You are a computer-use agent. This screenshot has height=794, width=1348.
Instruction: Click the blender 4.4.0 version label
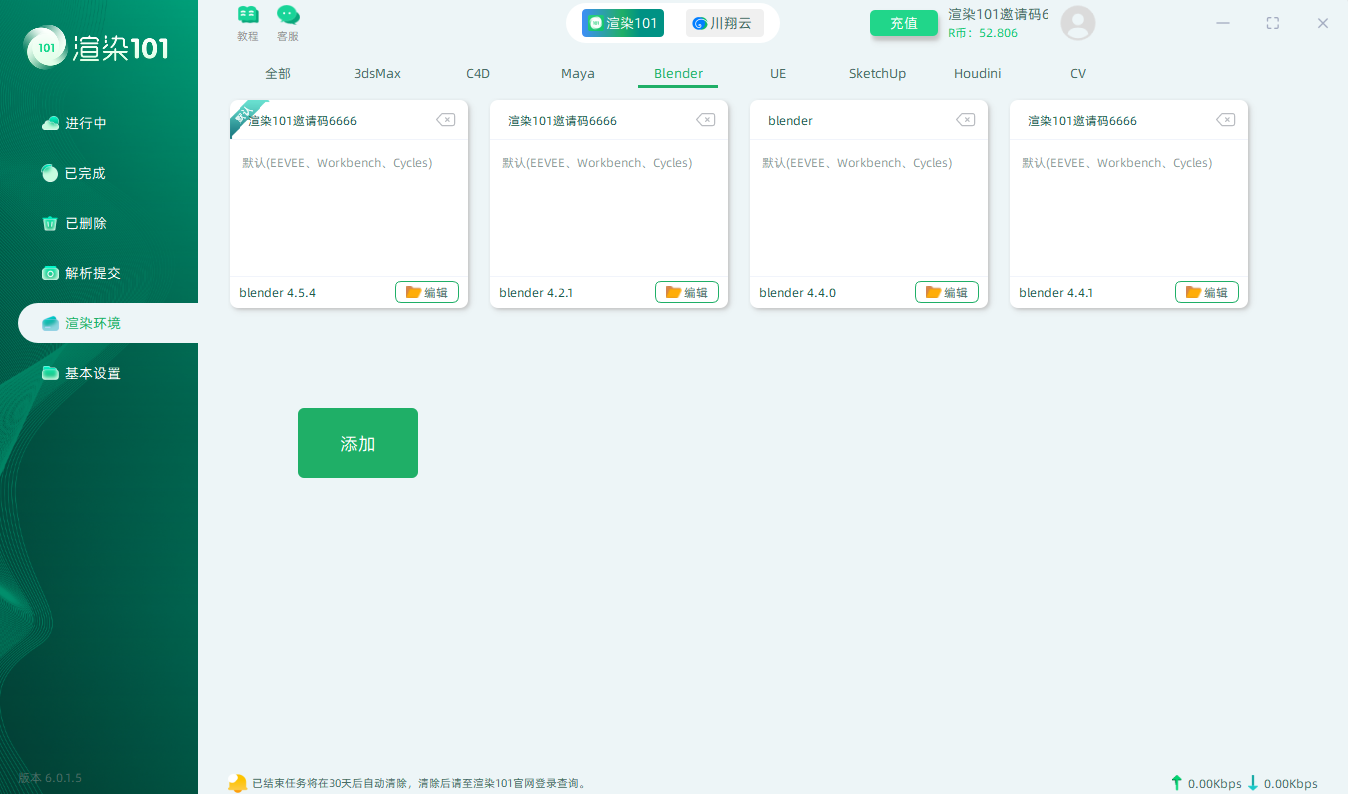(x=797, y=293)
